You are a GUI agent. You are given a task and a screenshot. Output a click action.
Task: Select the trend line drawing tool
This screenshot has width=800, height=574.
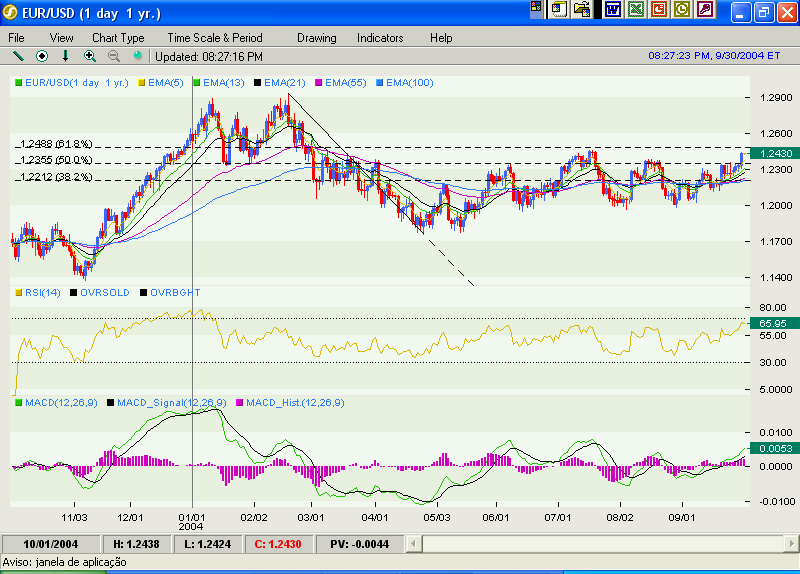tap(17, 56)
